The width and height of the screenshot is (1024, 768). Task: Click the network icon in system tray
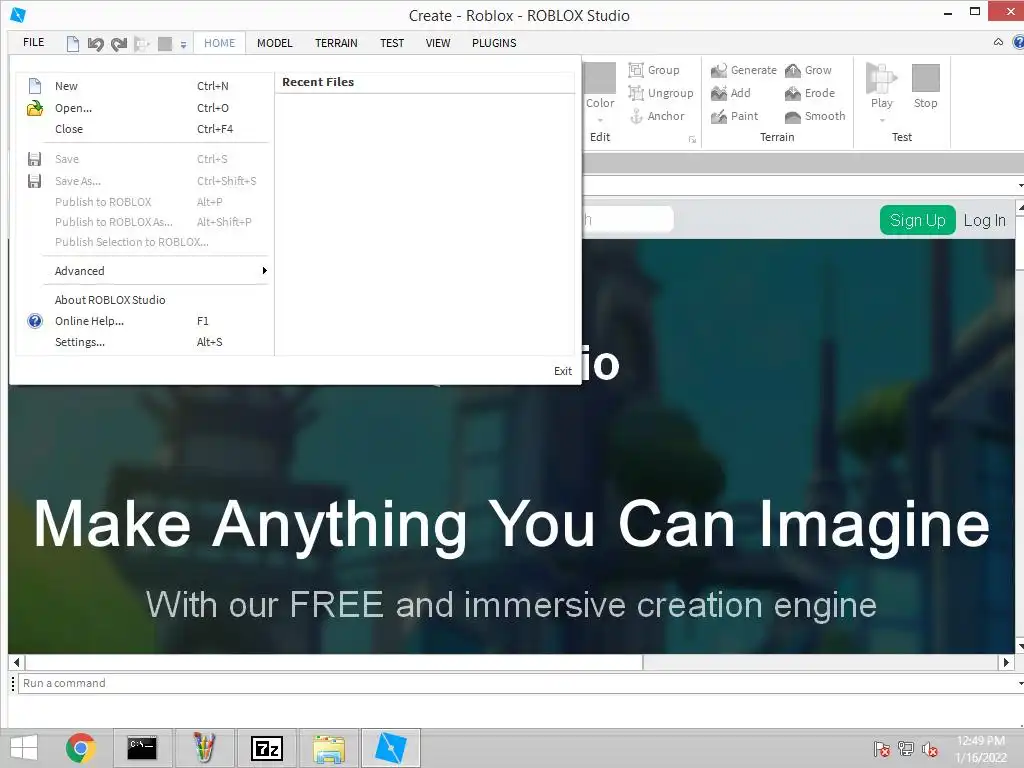click(x=906, y=749)
